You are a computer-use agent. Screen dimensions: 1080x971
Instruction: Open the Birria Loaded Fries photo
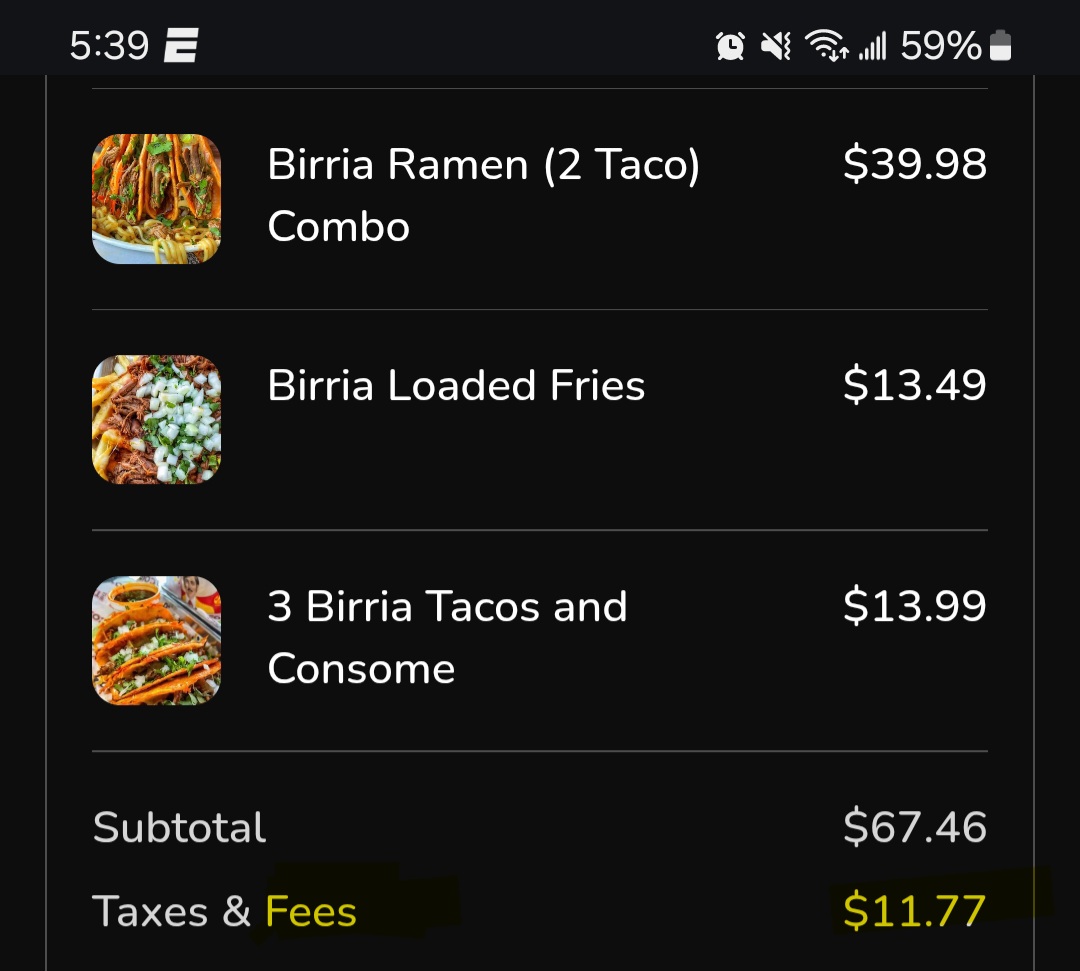click(x=156, y=419)
